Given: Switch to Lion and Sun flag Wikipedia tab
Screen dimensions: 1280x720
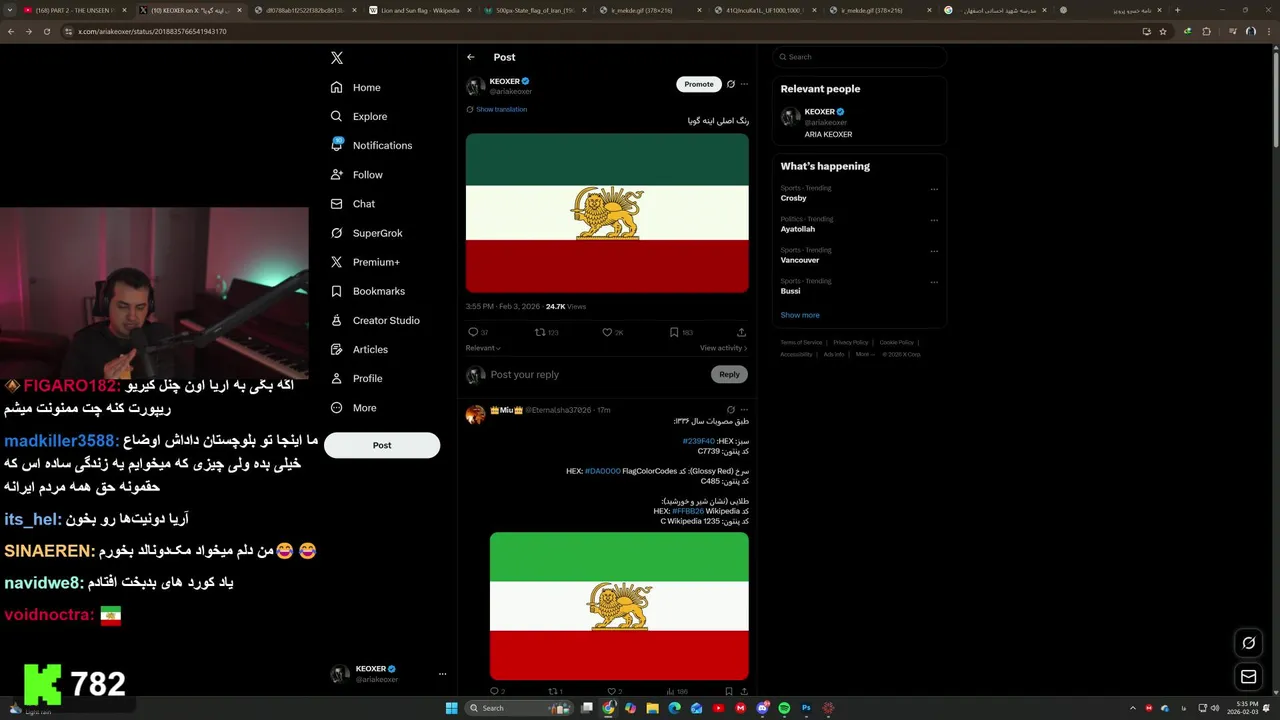Looking at the screenshot, I should click(420, 10).
